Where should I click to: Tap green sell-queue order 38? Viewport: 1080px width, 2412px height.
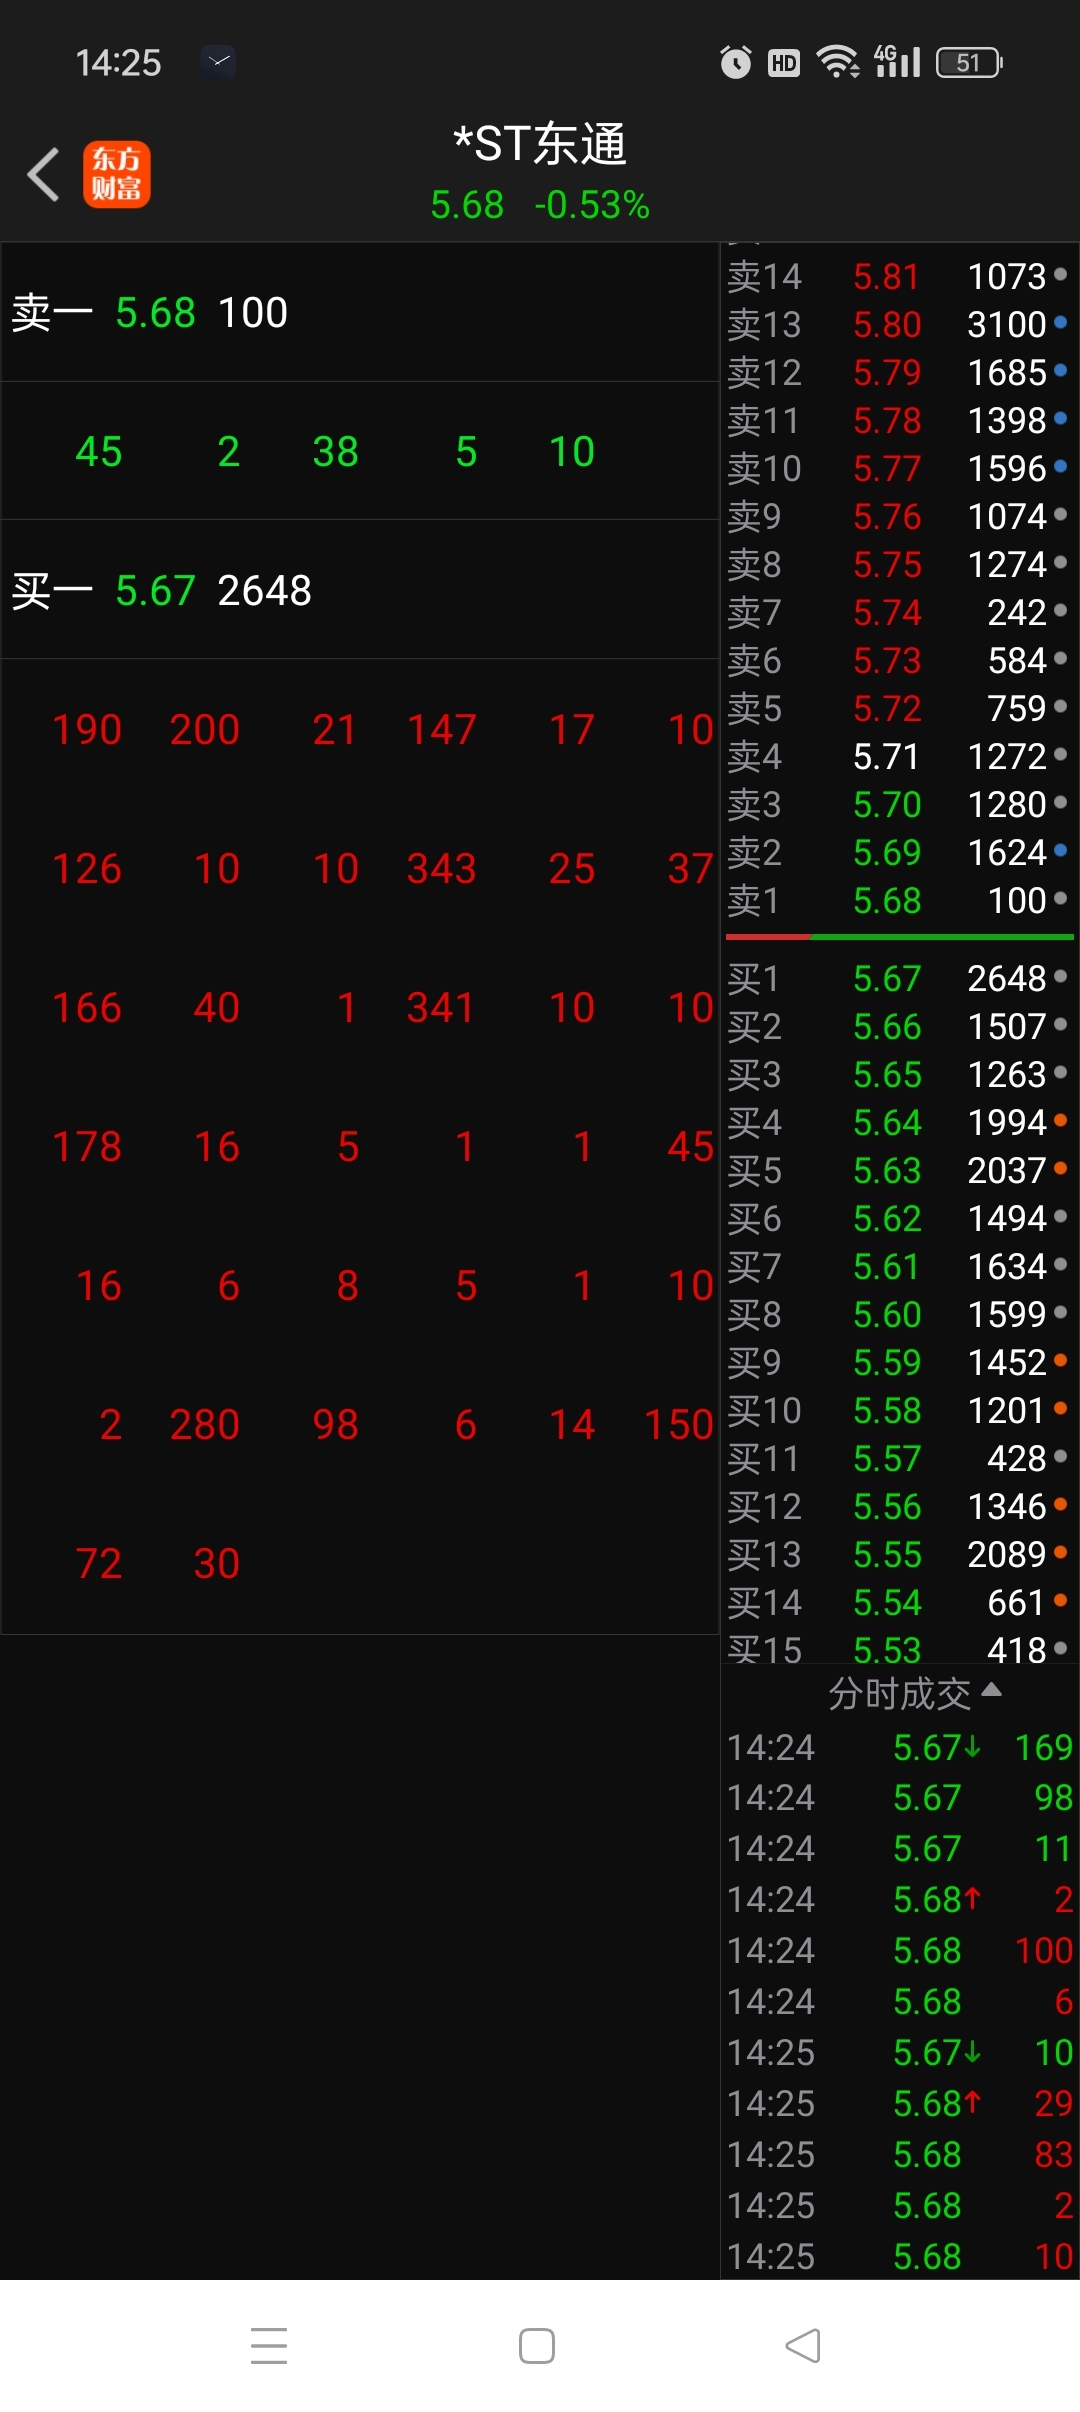click(x=335, y=451)
